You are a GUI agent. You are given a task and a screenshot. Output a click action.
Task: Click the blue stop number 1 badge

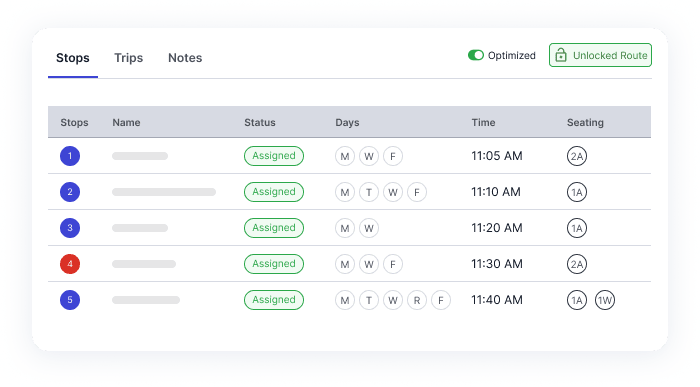pyautogui.click(x=70, y=156)
